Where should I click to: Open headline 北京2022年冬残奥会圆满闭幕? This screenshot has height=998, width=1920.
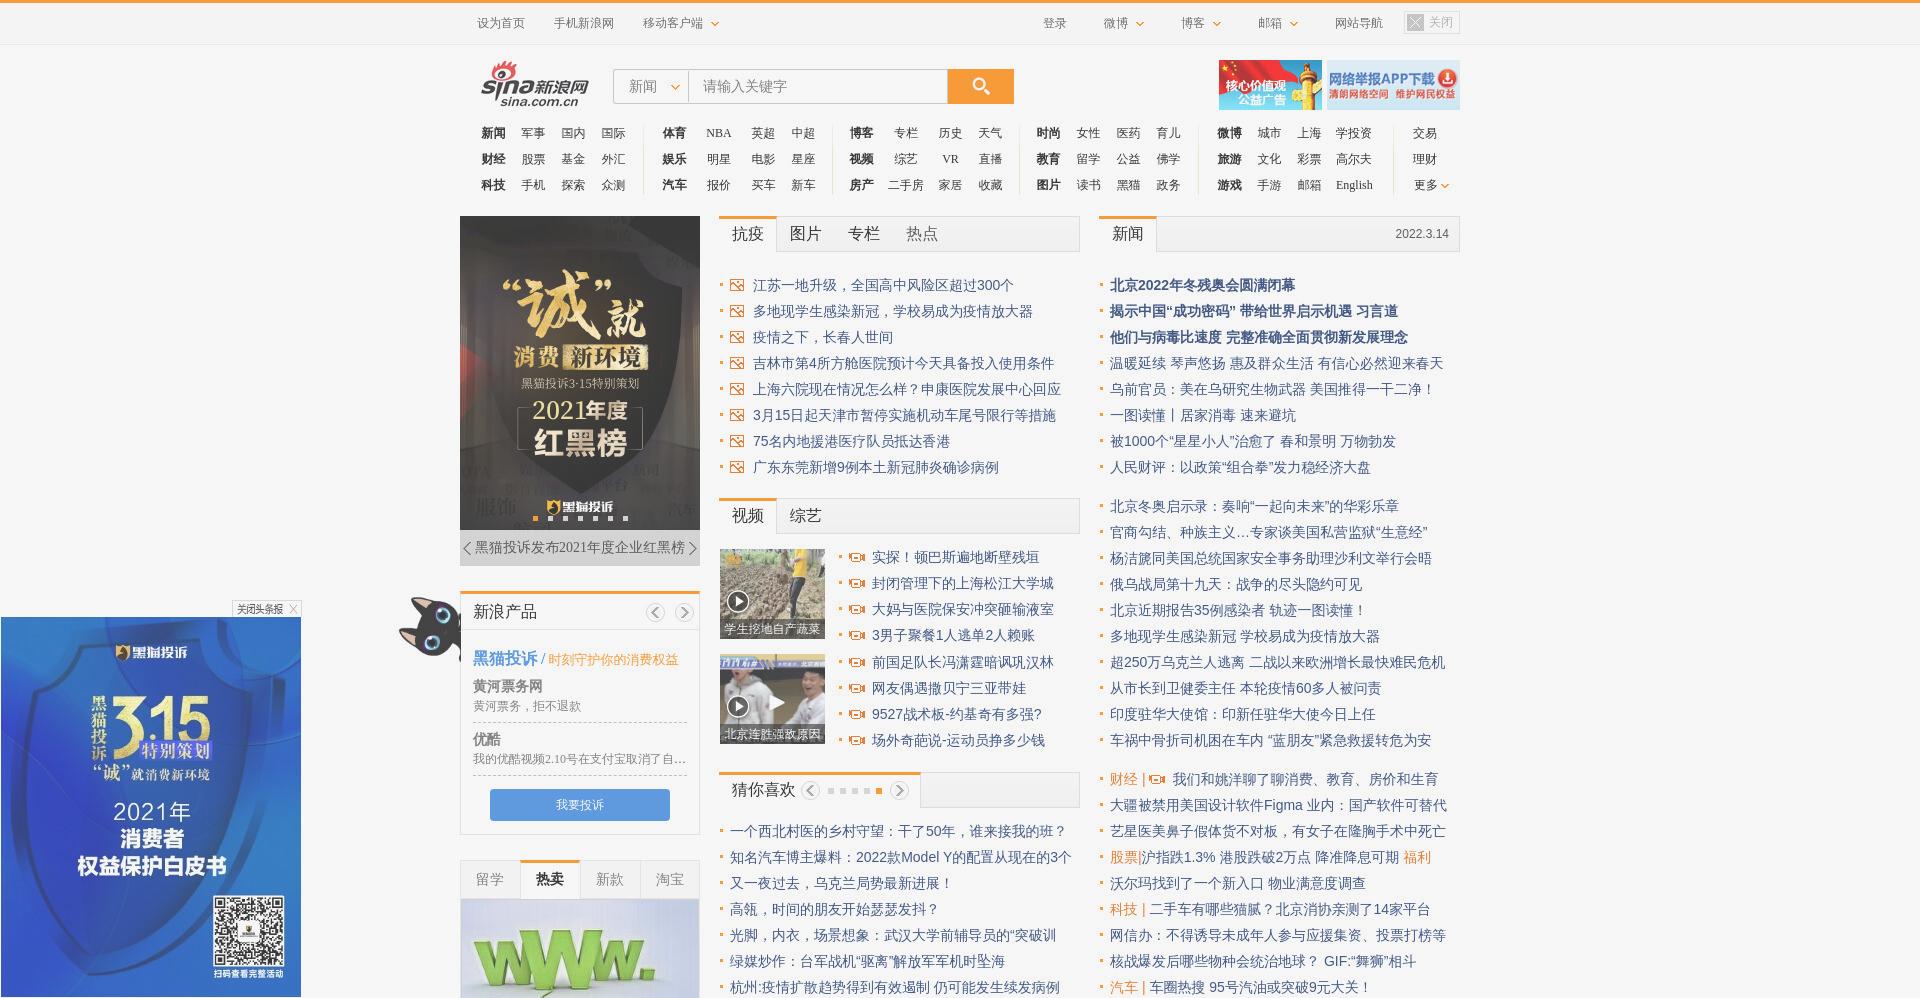click(x=1202, y=285)
